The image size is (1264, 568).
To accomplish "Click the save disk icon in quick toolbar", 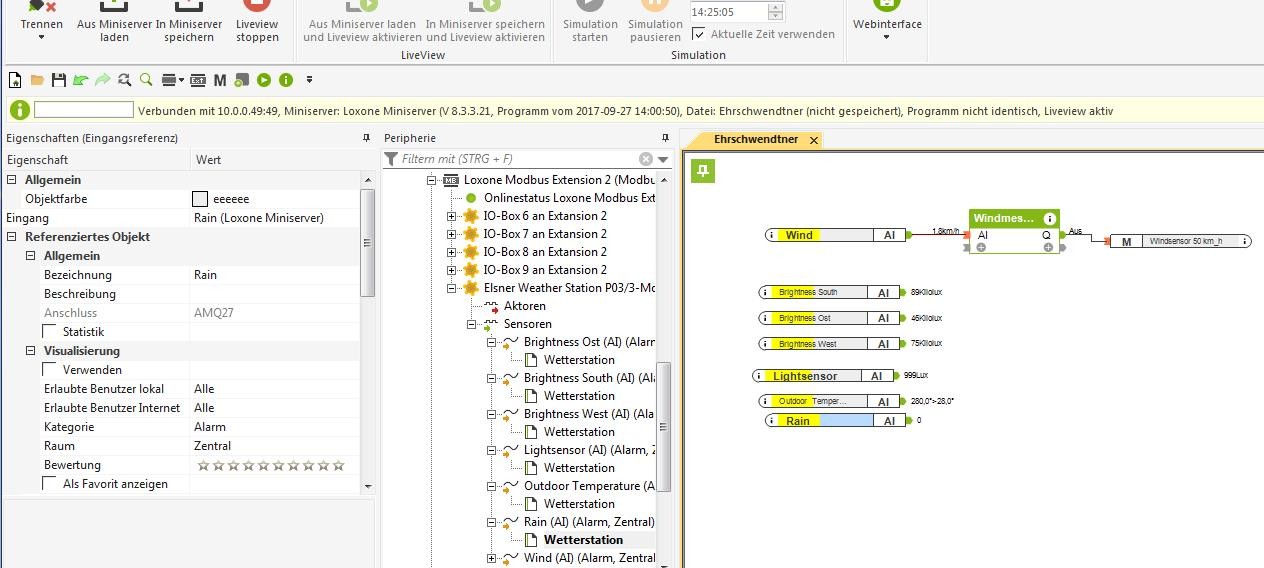I will click(x=58, y=80).
